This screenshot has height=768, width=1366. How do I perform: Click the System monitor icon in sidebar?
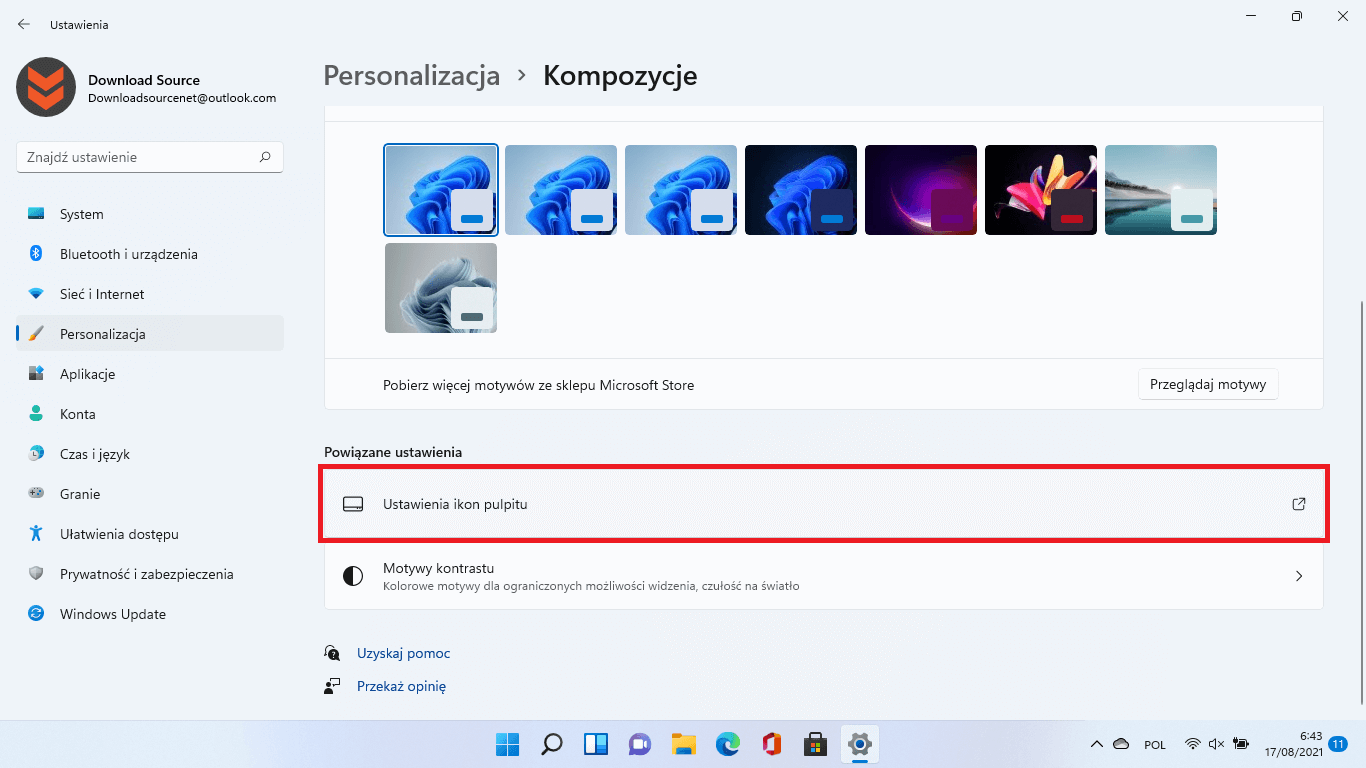point(36,214)
